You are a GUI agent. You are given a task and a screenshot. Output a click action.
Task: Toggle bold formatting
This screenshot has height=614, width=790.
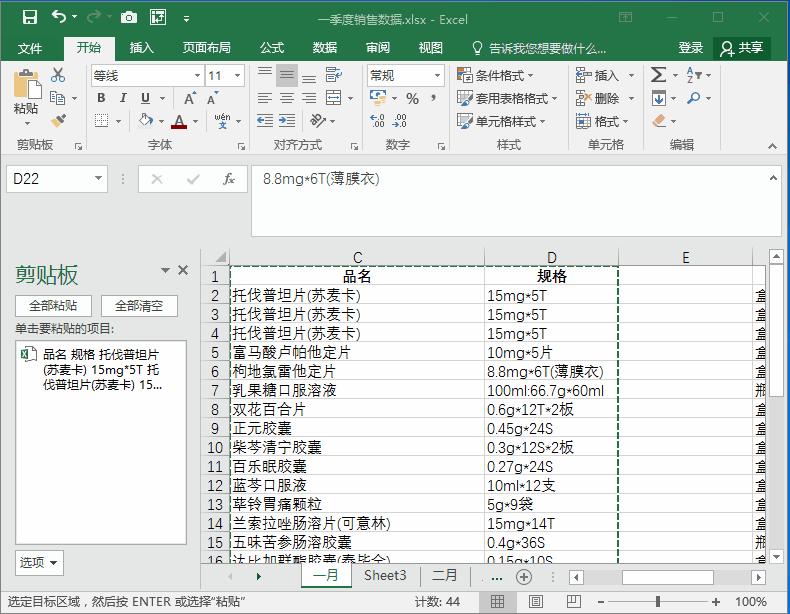(x=101, y=98)
